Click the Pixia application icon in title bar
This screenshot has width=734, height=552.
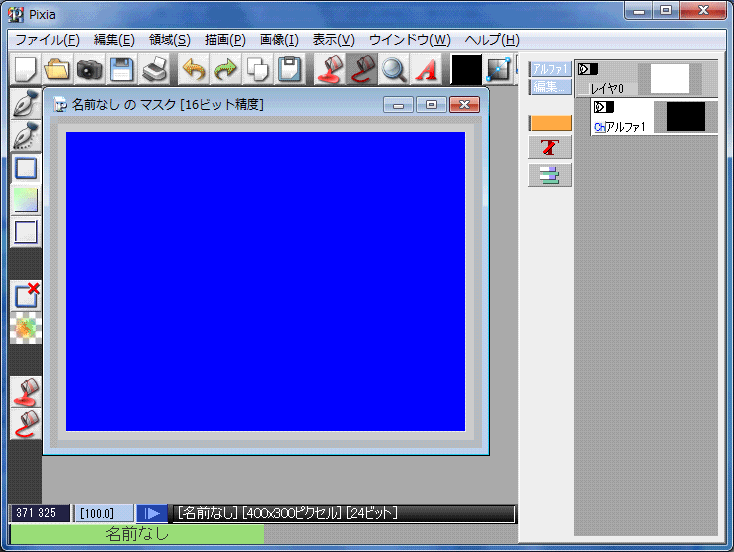click(x=15, y=15)
